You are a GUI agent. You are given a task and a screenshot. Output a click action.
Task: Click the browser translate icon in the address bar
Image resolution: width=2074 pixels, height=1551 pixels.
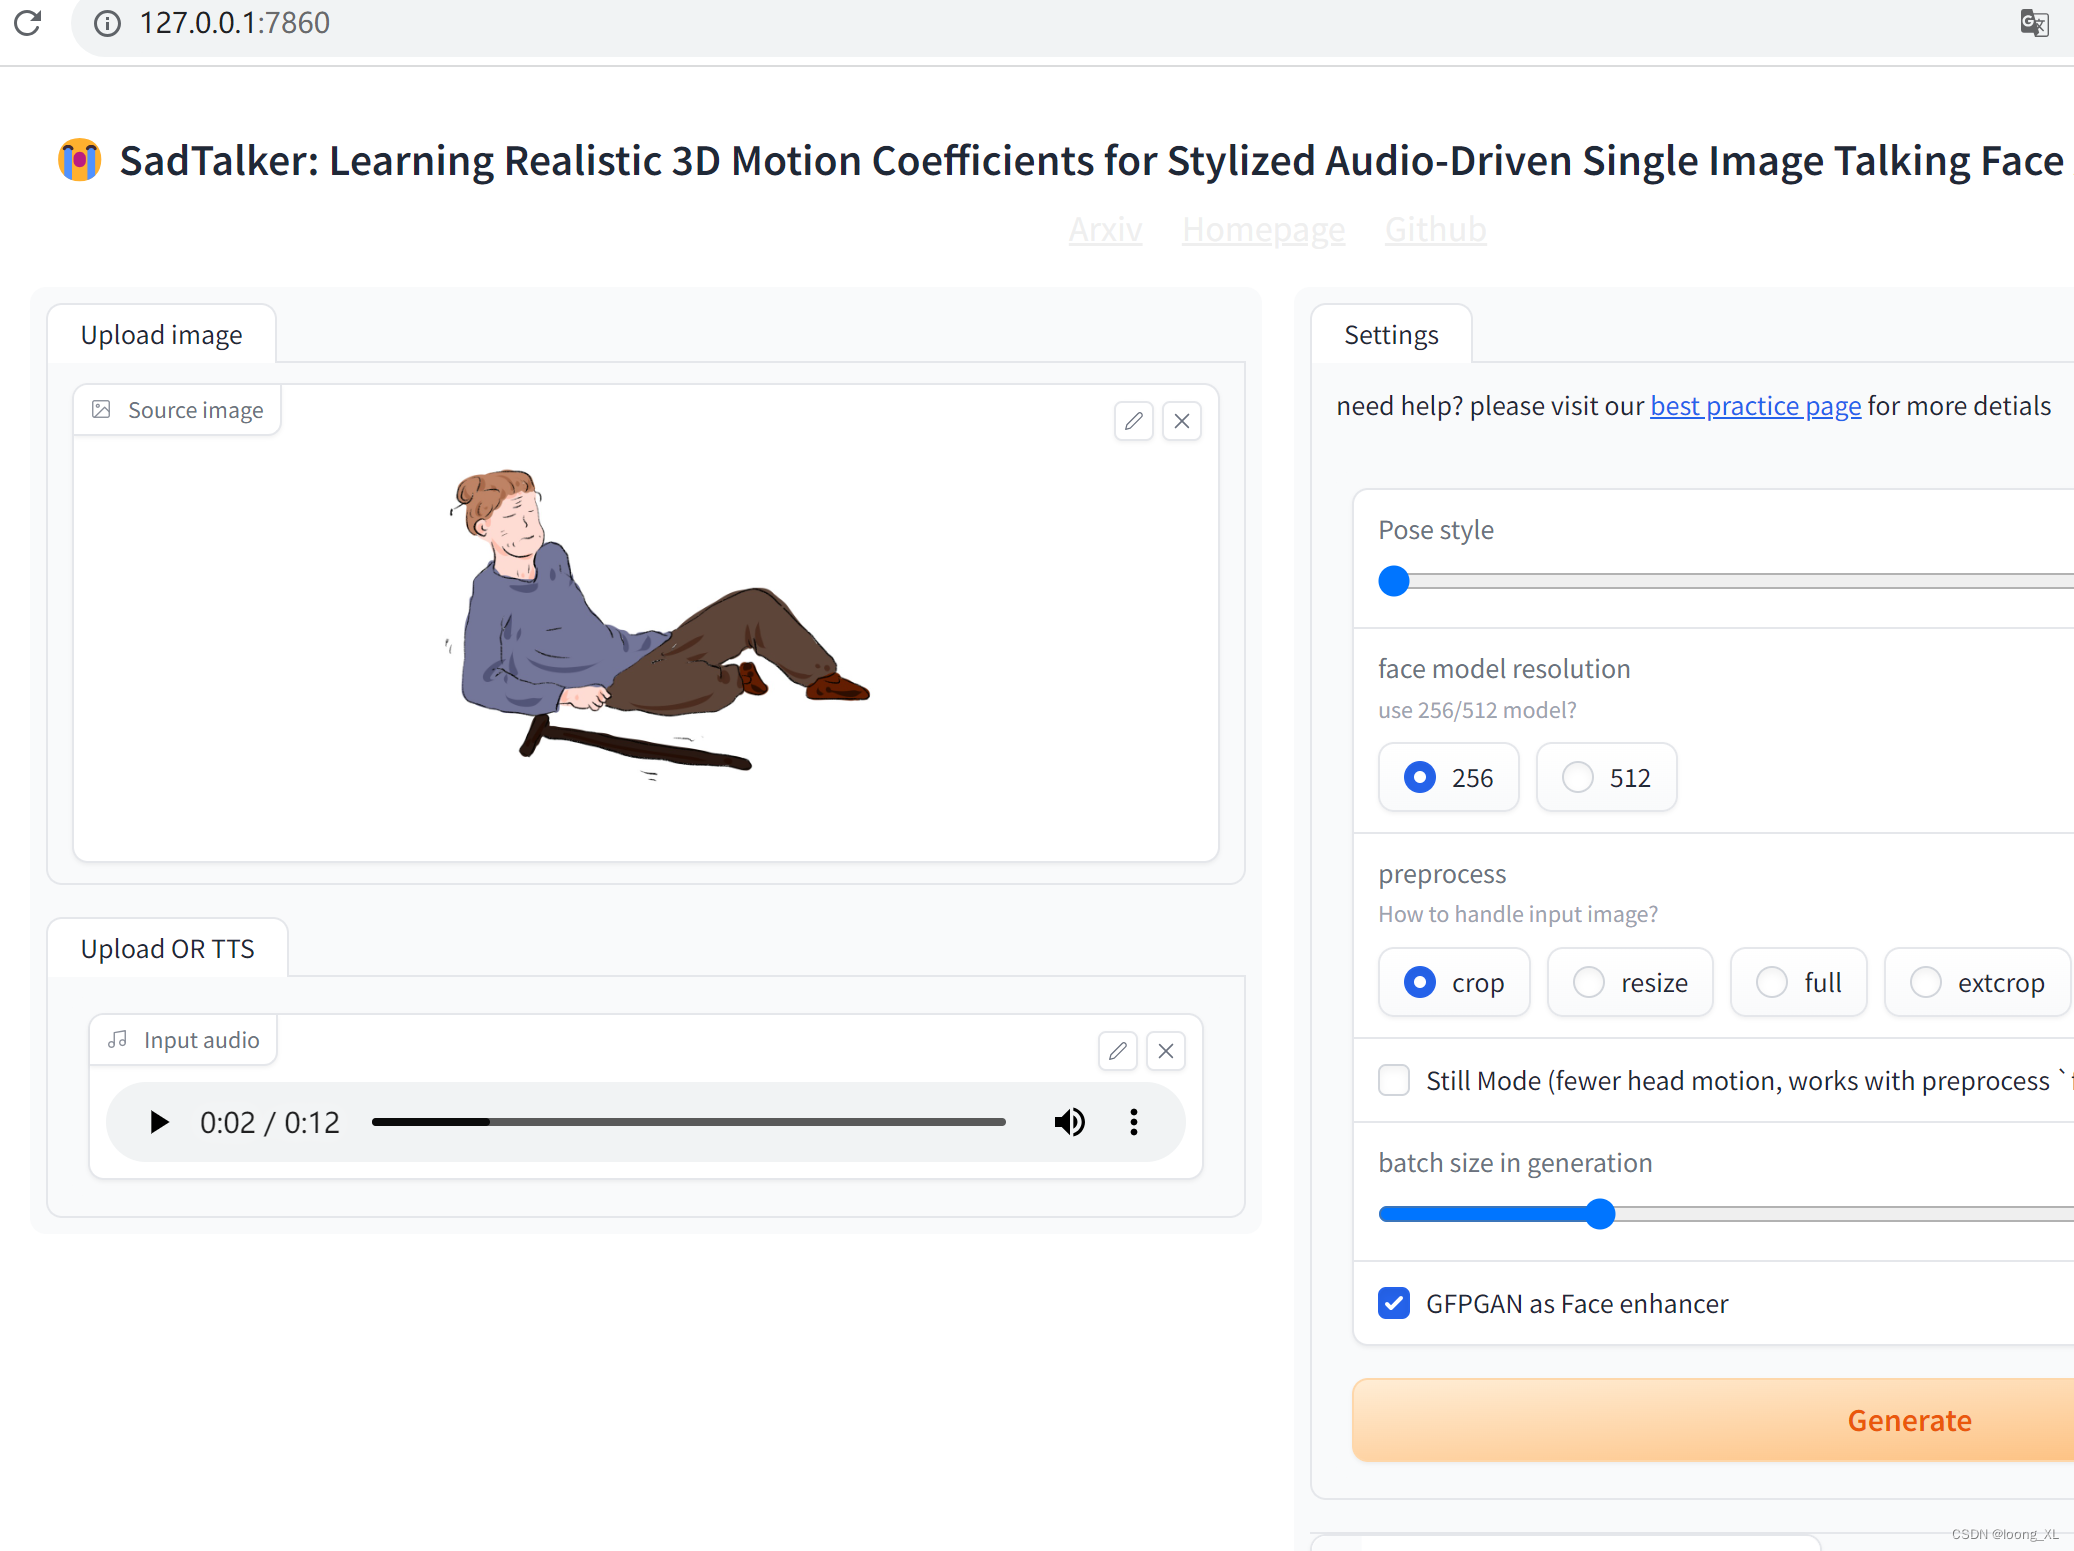(x=2033, y=22)
